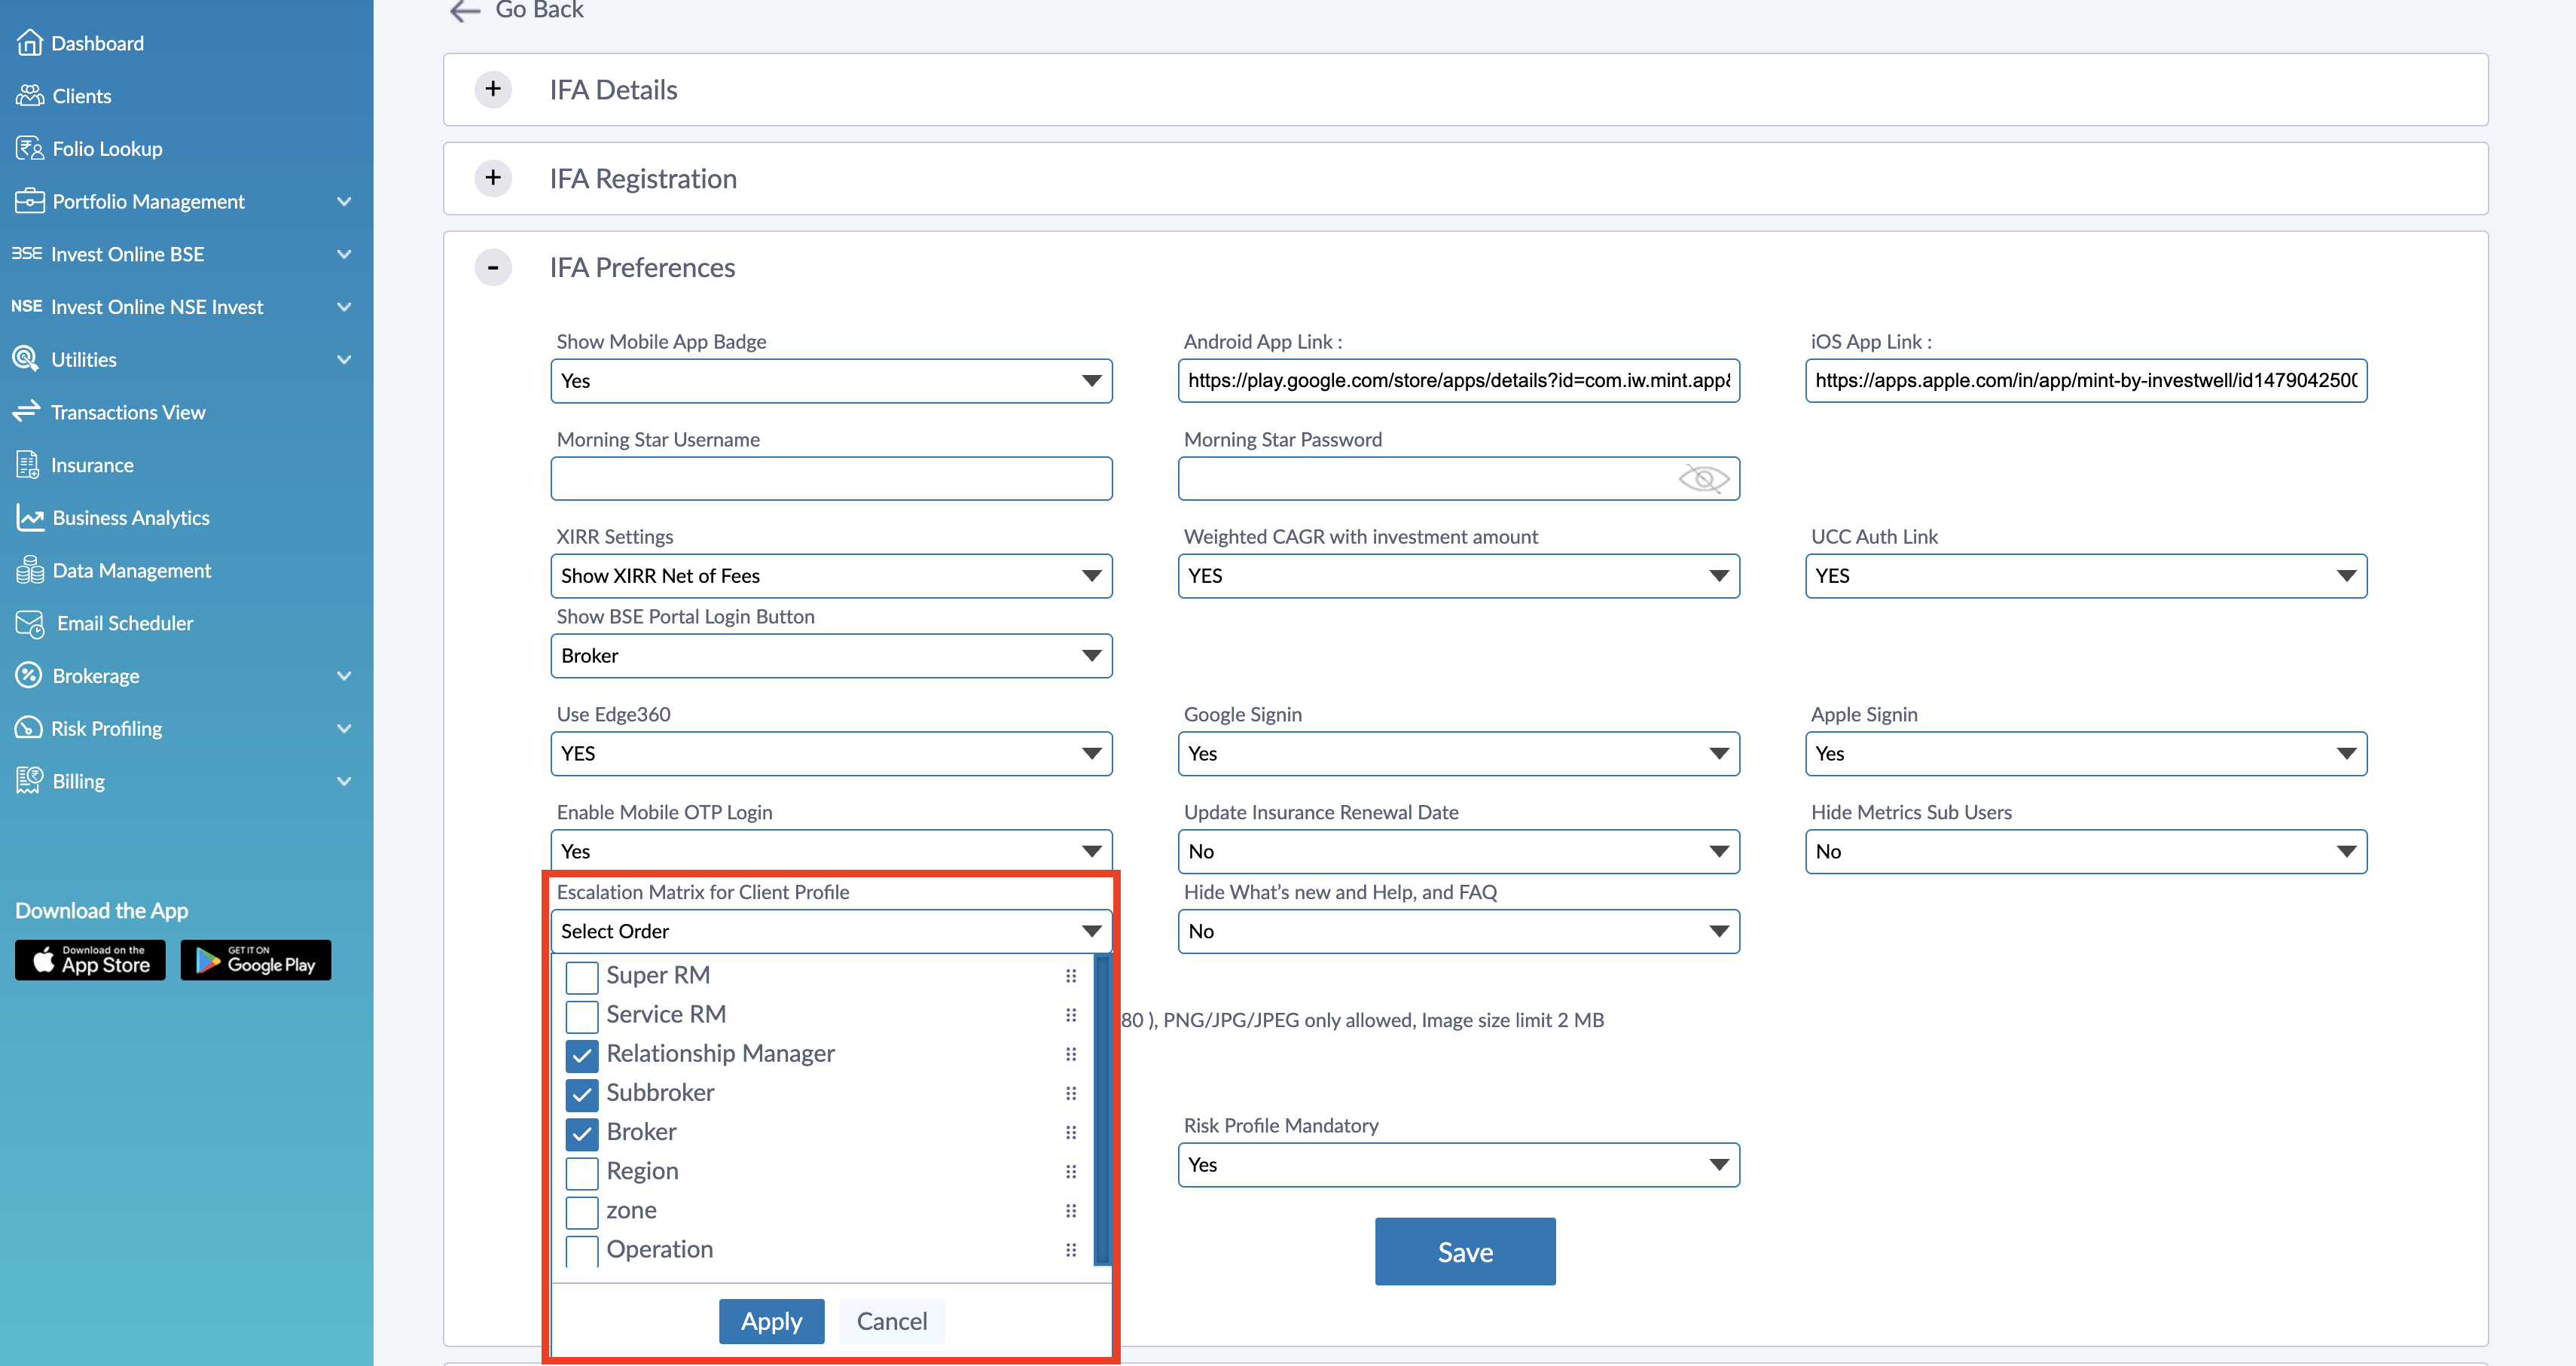The height and width of the screenshot is (1366, 2576).
Task: Click the Email Scheduler envelope icon
Action: (x=30, y=624)
